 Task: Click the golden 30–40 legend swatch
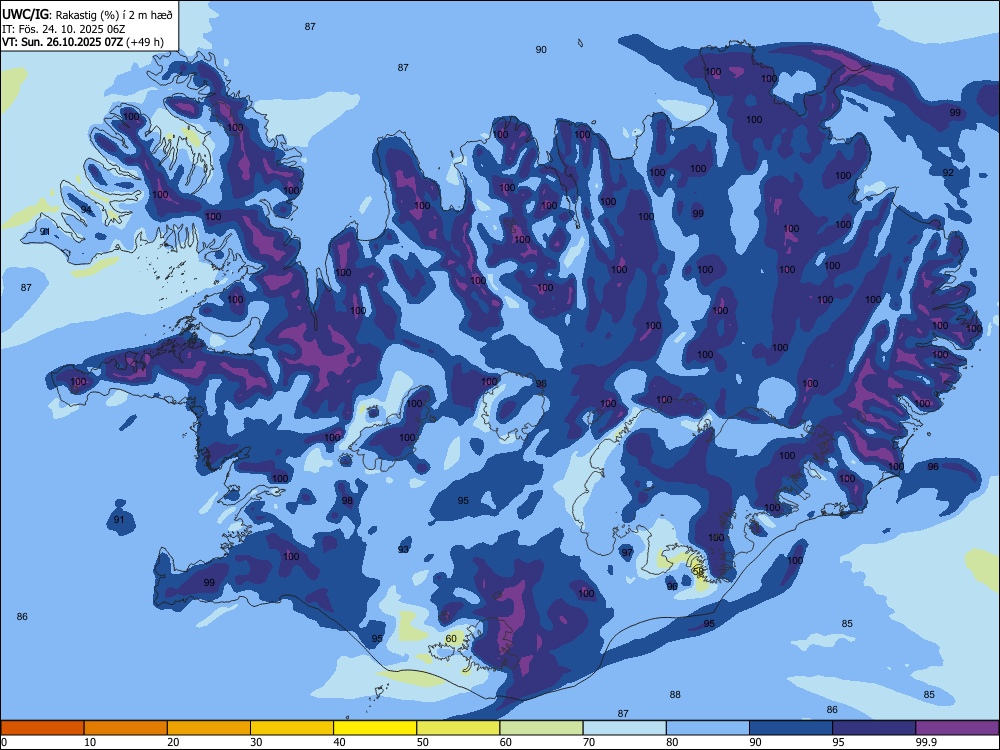[x=292, y=728]
